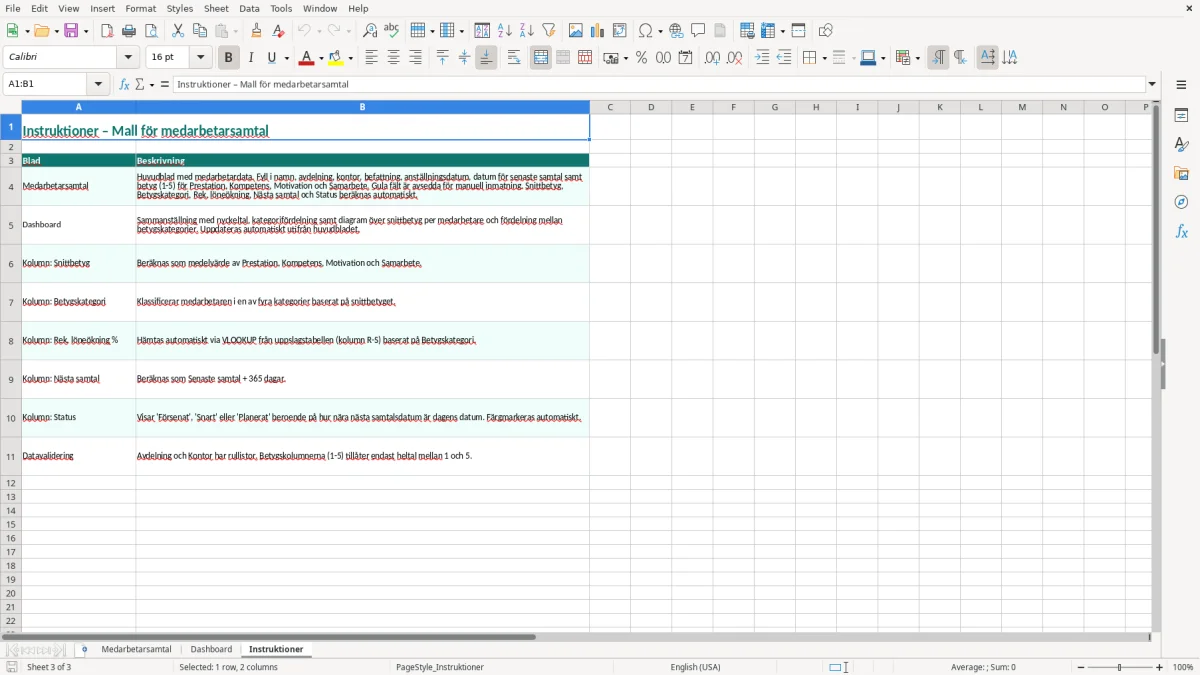Open background color dropdown arrow
This screenshot has height=675, width=1200.
[x=350, y=58]
